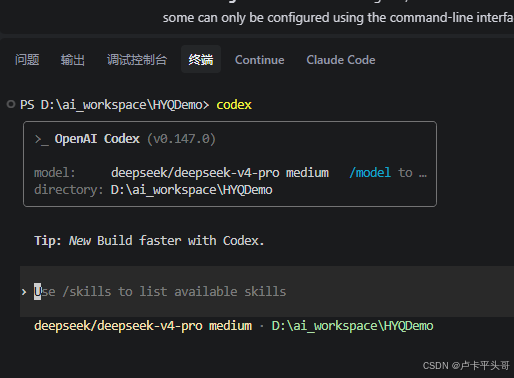Click the OpenAI Codex version header

click(135, 139)
